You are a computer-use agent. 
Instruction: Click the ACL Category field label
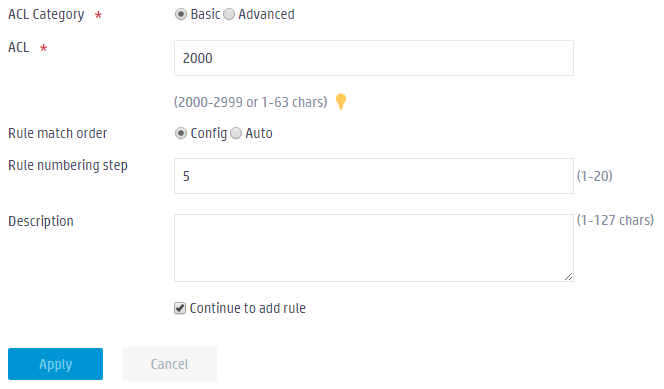point(46,14)
